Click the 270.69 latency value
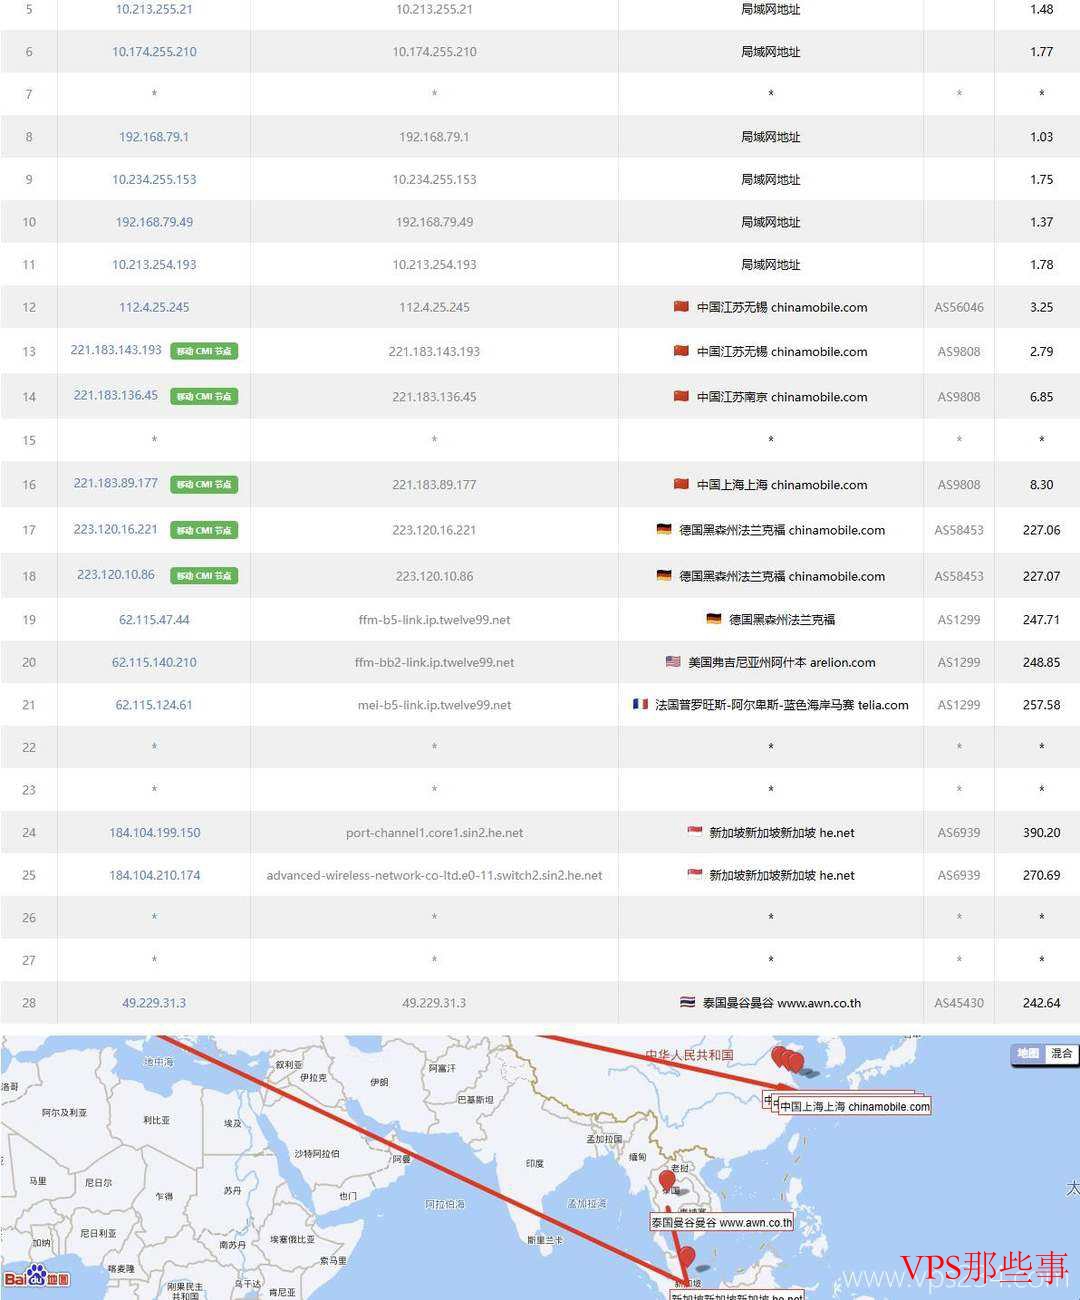This screenshot has height=1300, width=1080. pos(1041,875)
